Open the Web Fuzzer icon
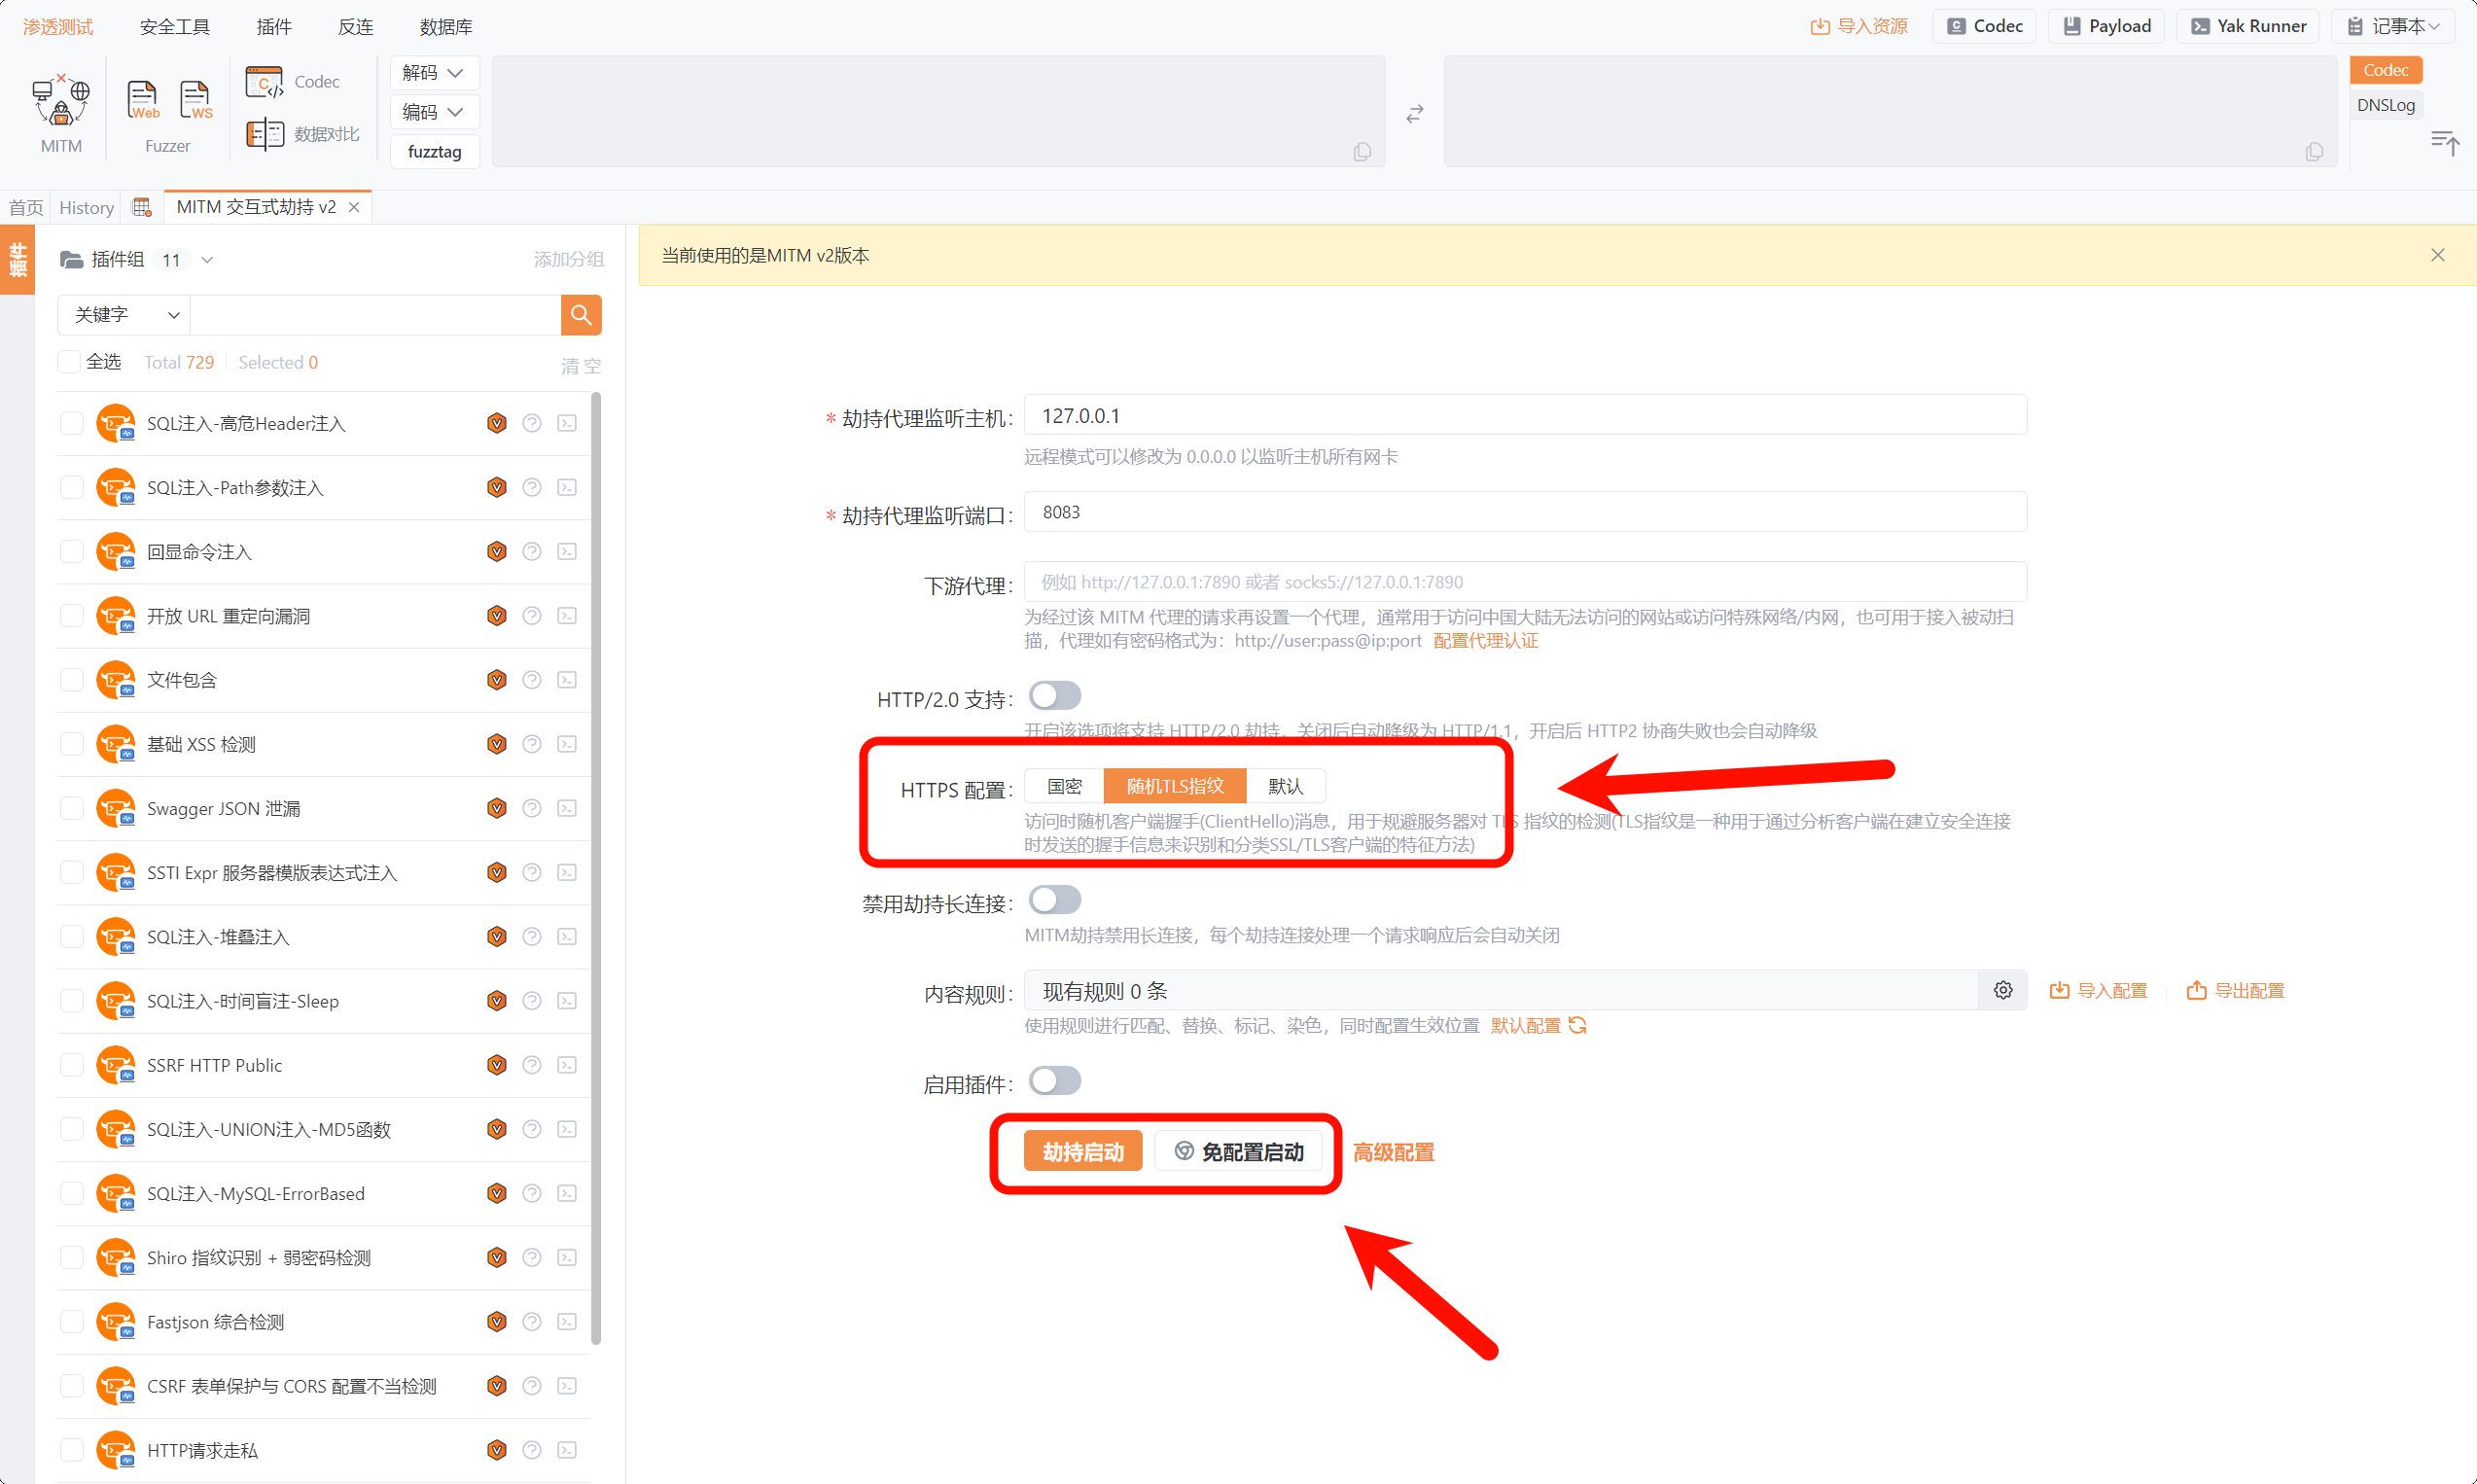 tap(142, 100)
